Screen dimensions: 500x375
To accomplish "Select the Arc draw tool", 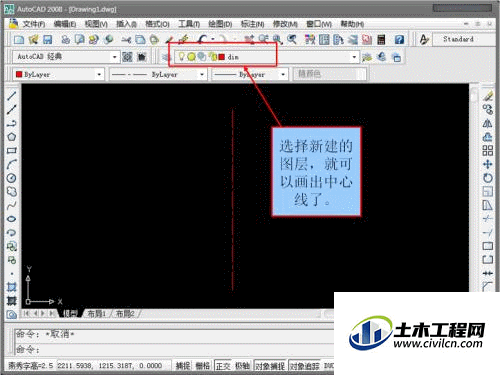I will [12, 164].
